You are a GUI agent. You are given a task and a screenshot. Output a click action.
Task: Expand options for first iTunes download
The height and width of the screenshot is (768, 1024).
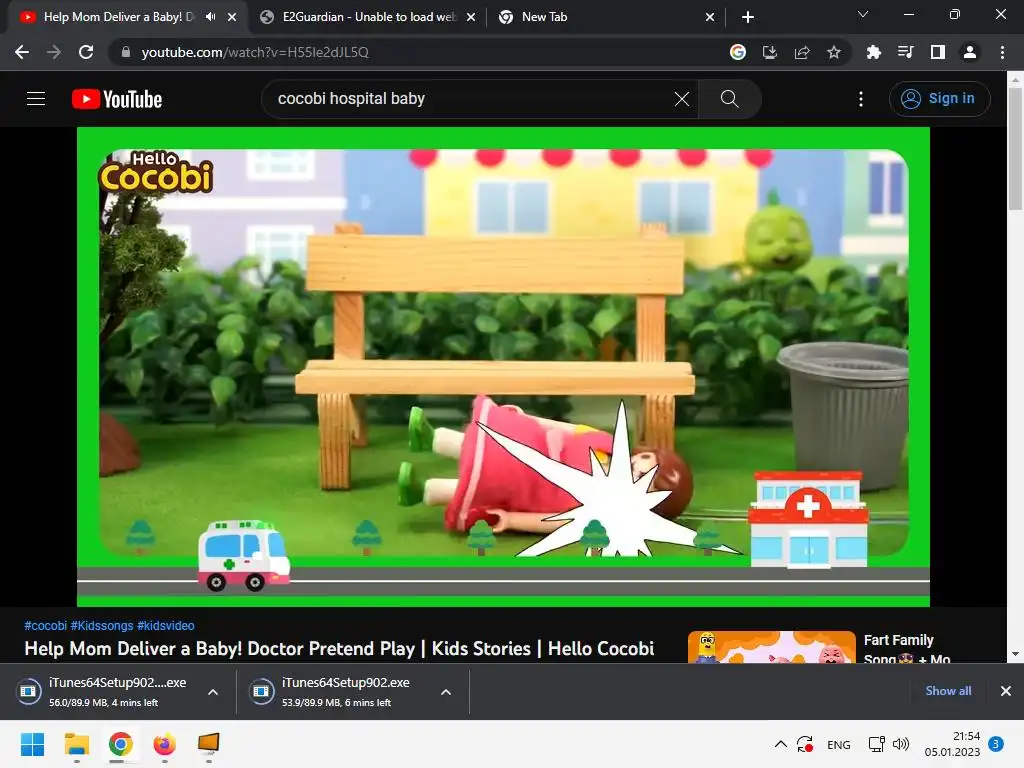point(213,692)
